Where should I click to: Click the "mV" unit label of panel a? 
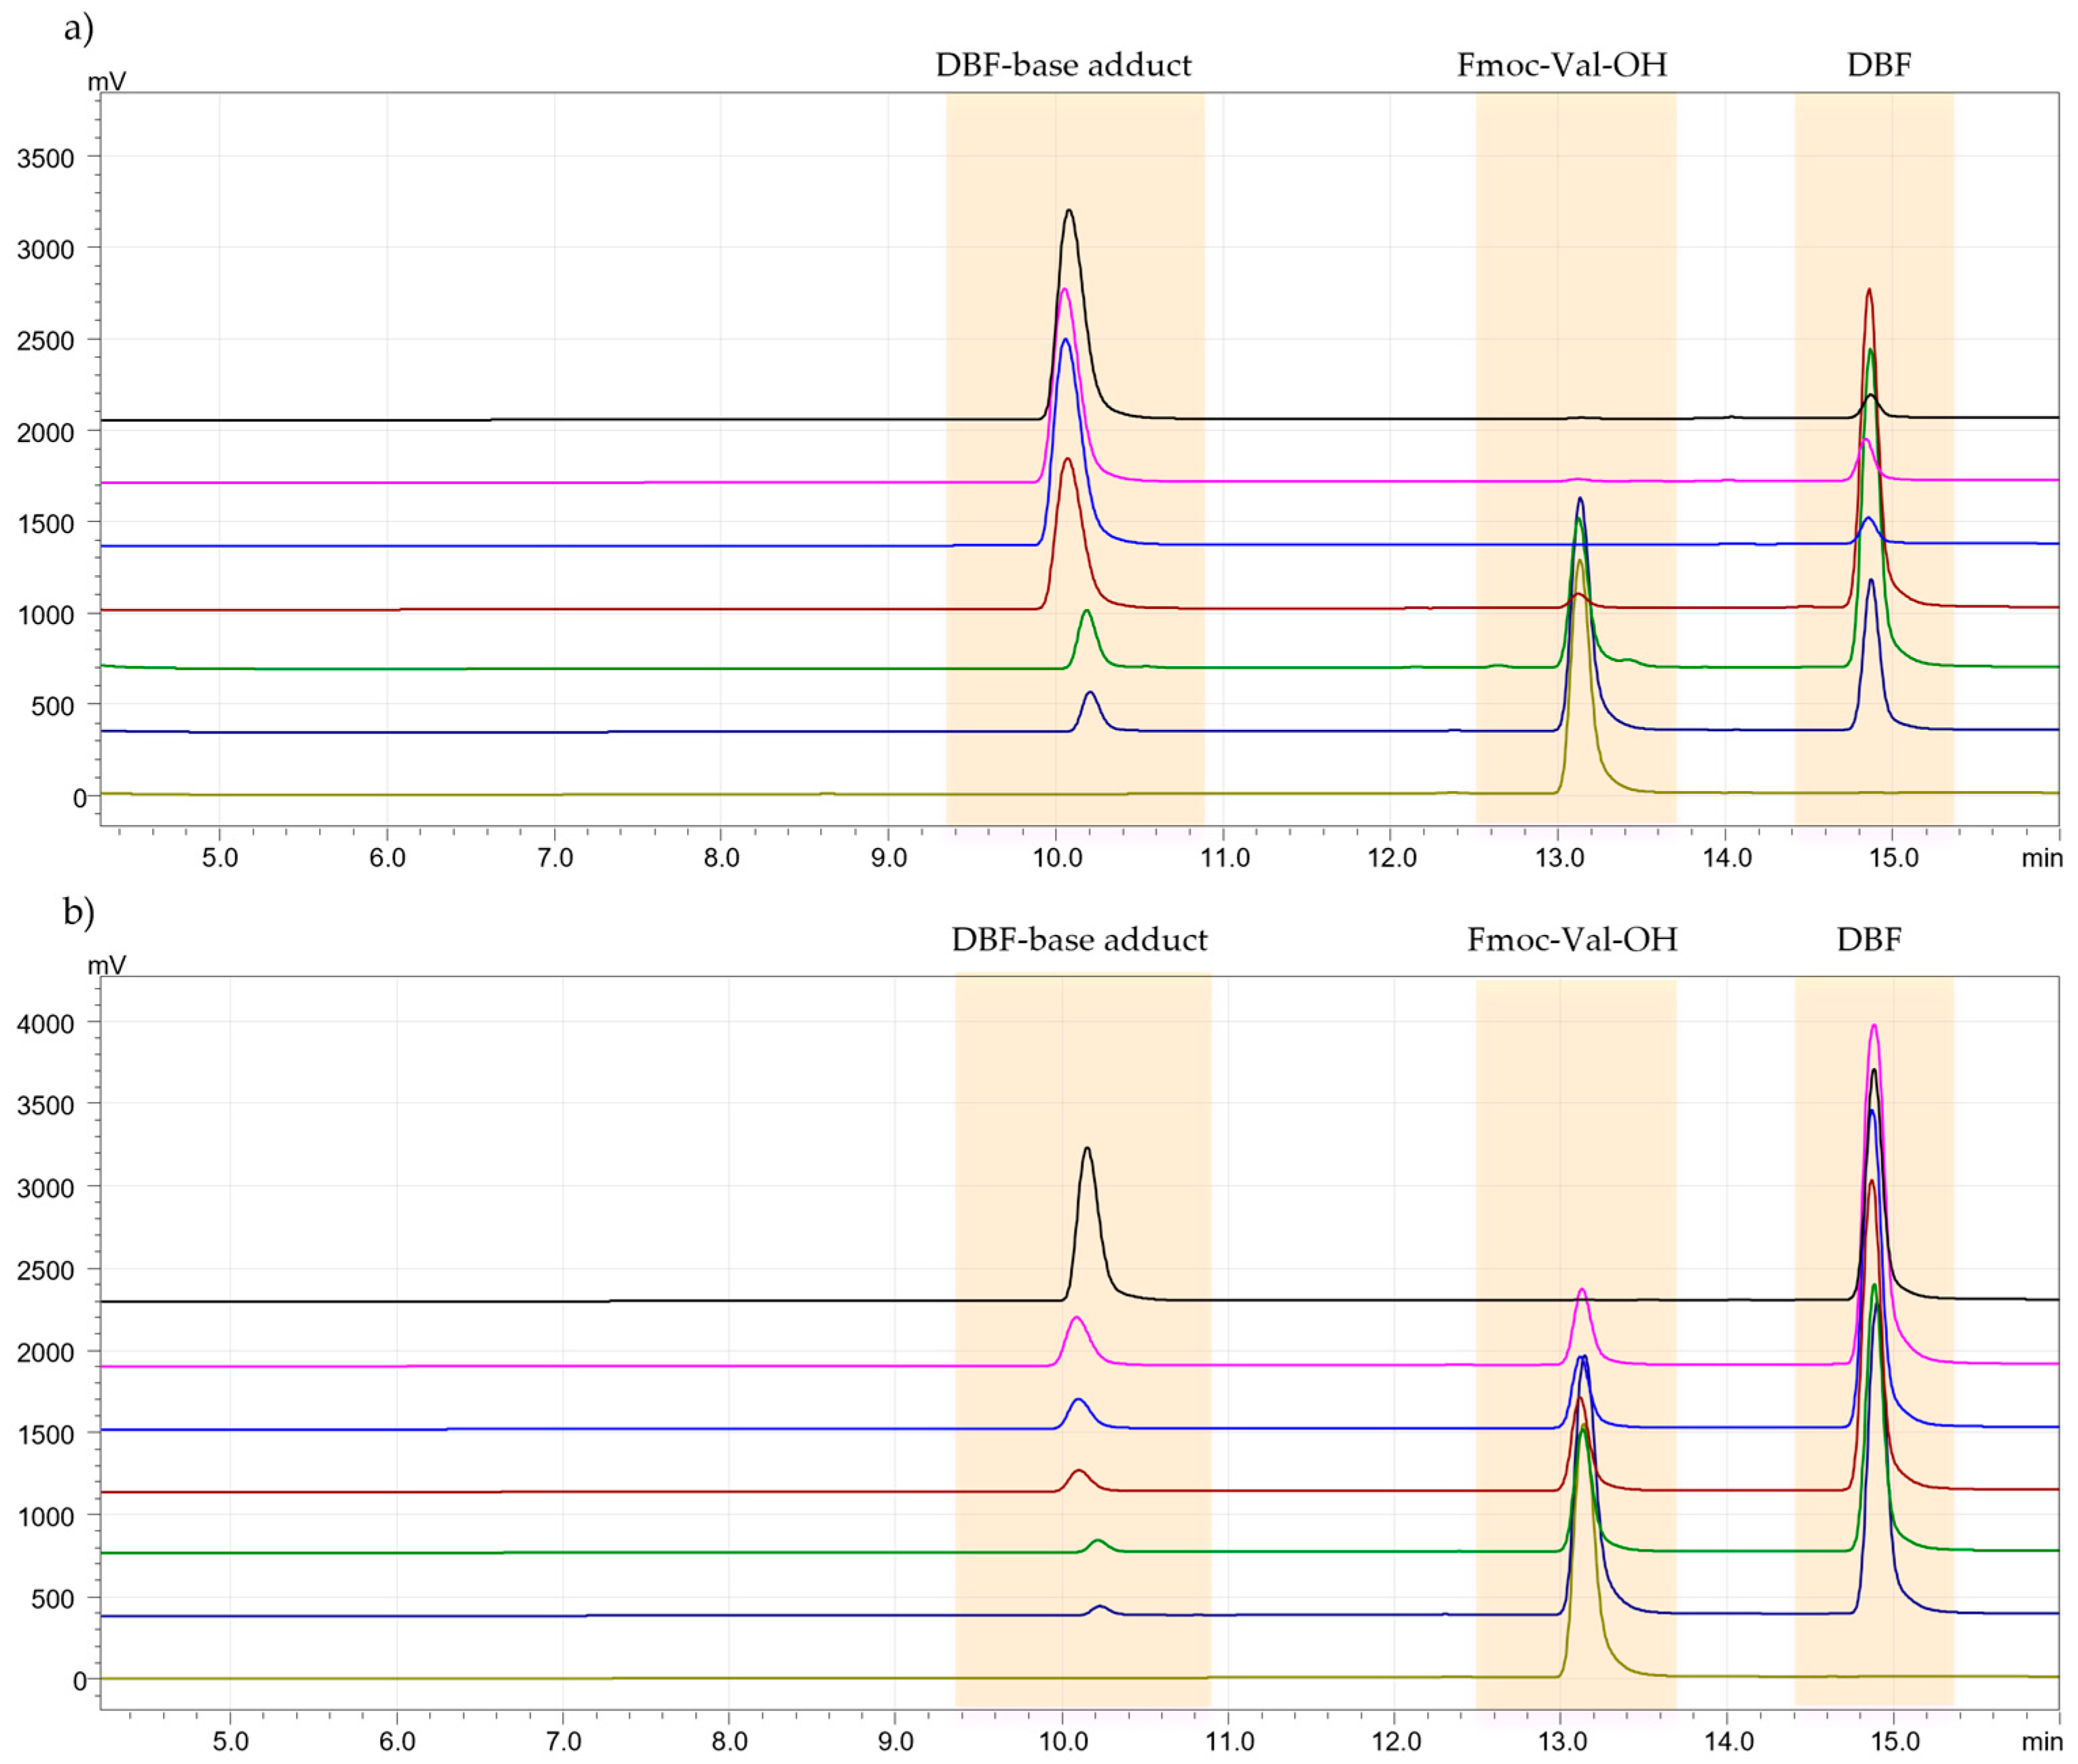click(107, 81)
